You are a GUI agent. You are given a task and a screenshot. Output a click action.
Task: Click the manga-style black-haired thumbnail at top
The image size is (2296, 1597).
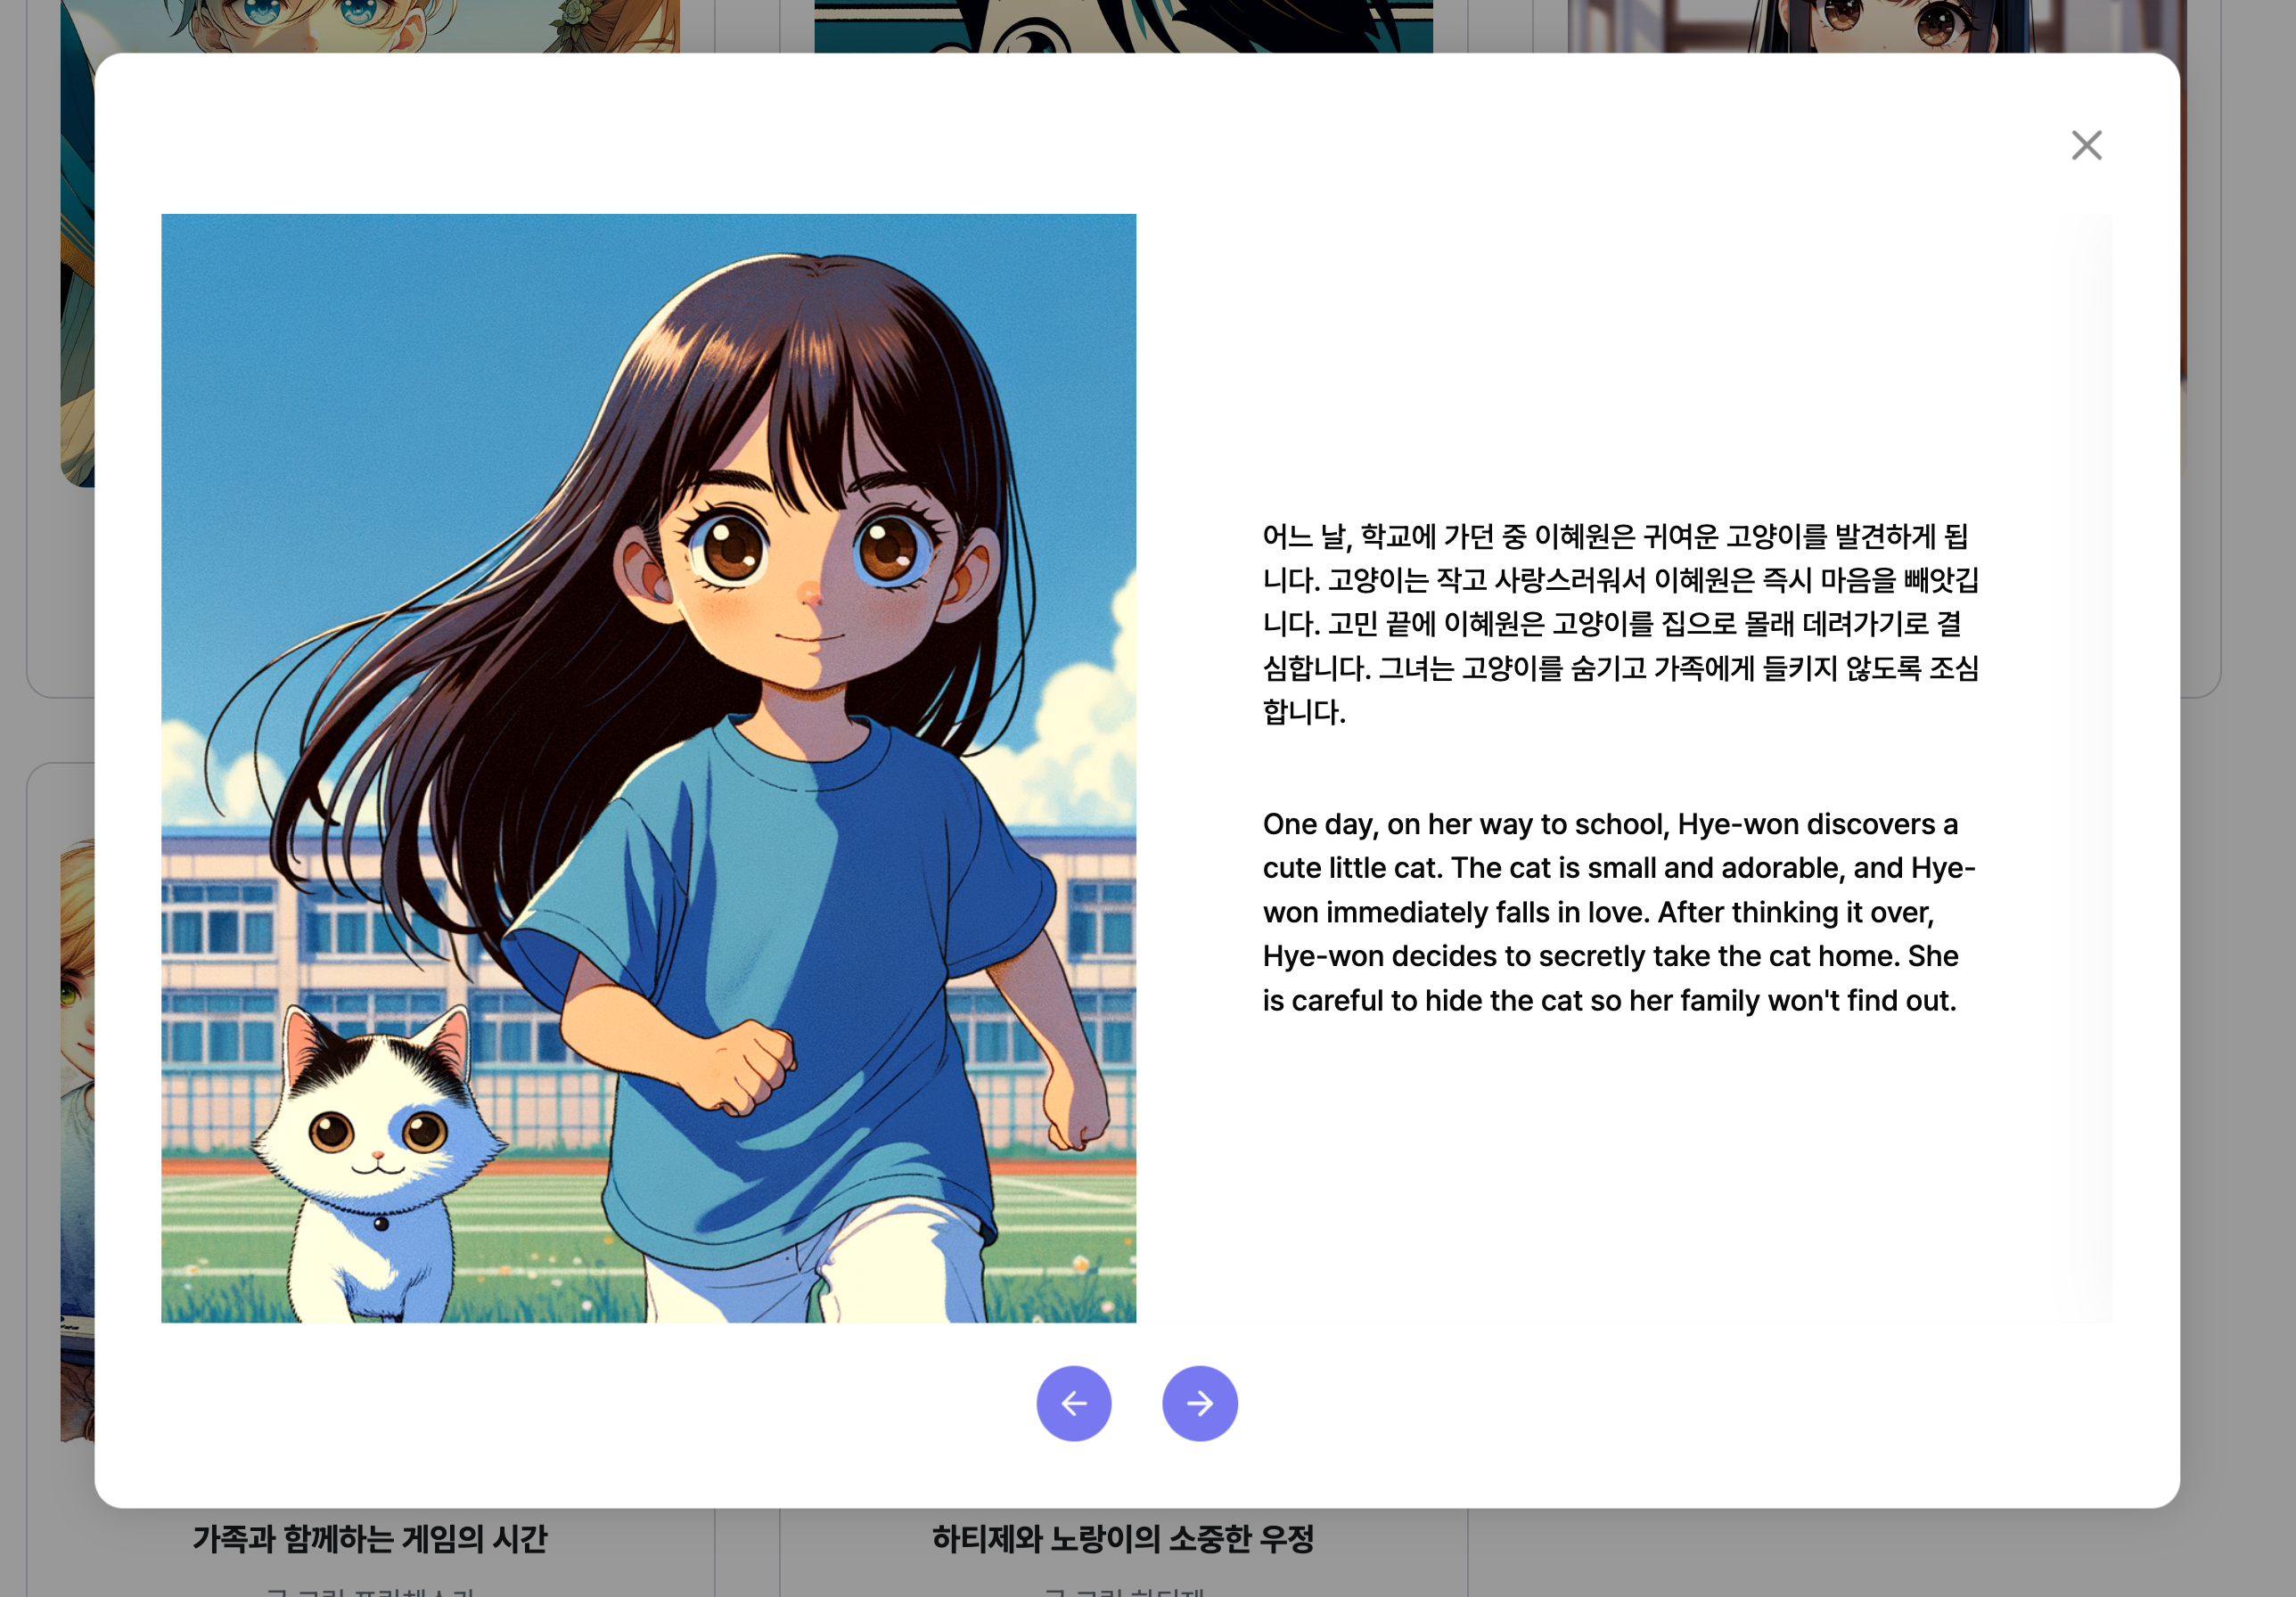1122,24
